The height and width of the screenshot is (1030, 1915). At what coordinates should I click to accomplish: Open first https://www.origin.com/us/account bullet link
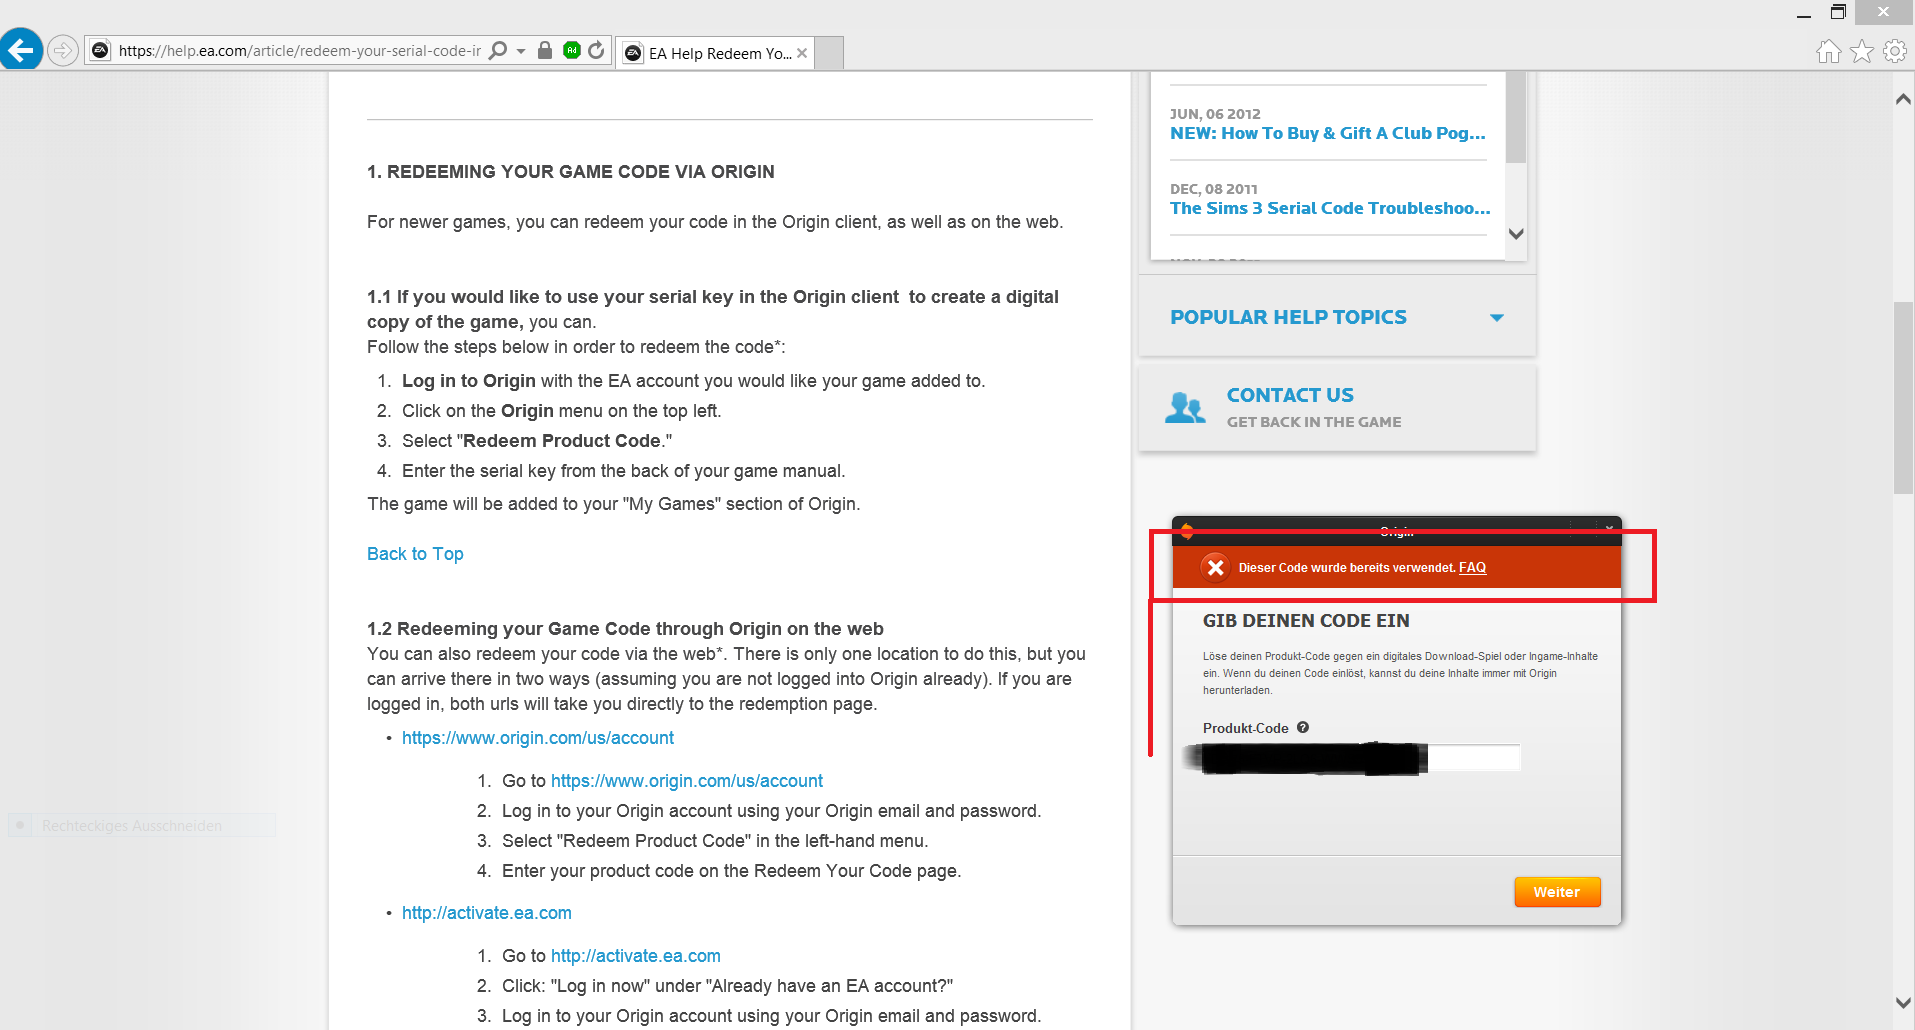pyautogui.click(x=538, y=738)
